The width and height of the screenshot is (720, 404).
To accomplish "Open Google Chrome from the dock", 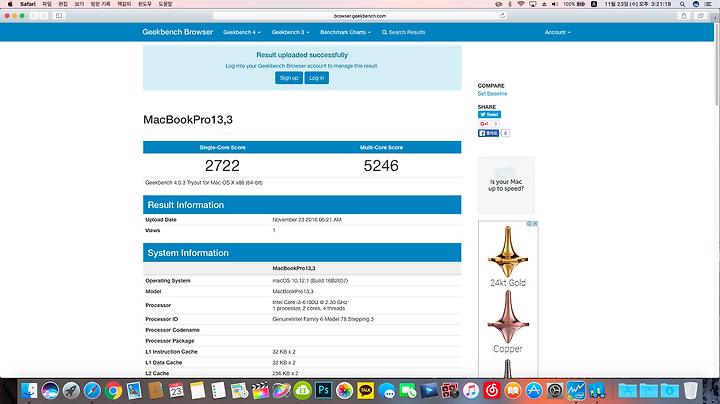I will (113, 391).
